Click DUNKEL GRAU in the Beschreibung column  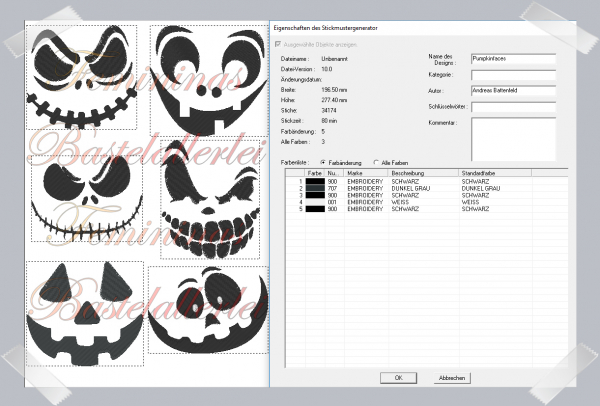pyautogui.click(x=411, y=188)
